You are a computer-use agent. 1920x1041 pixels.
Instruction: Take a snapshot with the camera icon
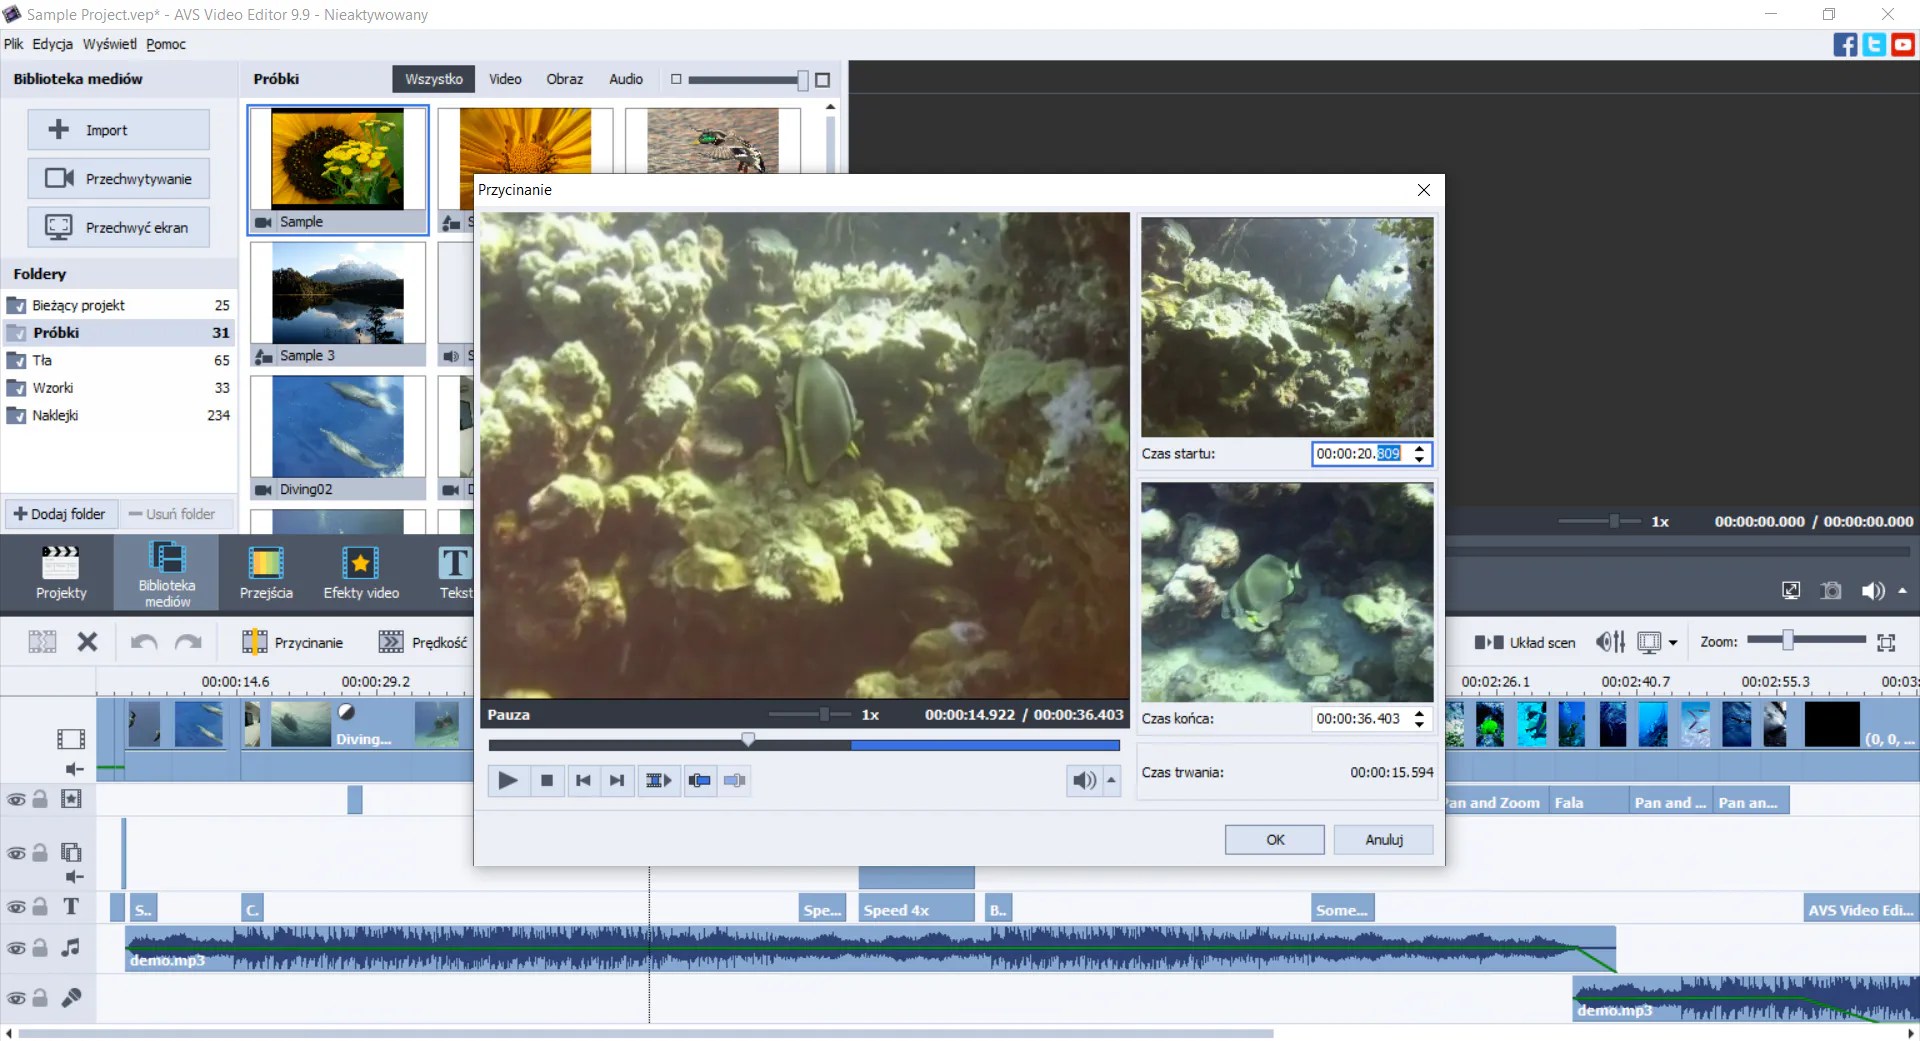click(x=1831, y=591)
